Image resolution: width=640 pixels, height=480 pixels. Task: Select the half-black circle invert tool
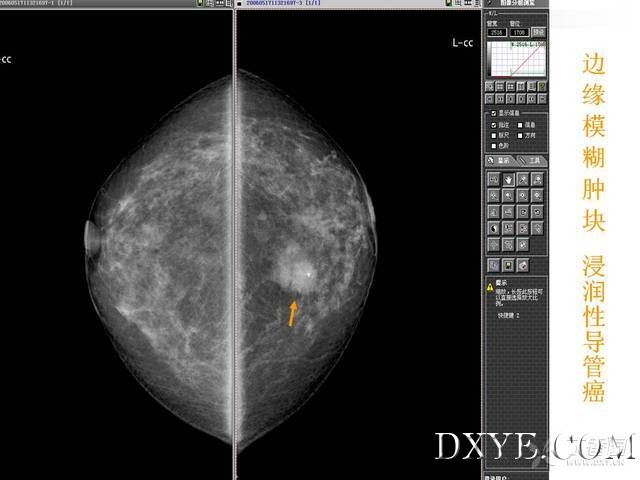(x=493, y=229)
